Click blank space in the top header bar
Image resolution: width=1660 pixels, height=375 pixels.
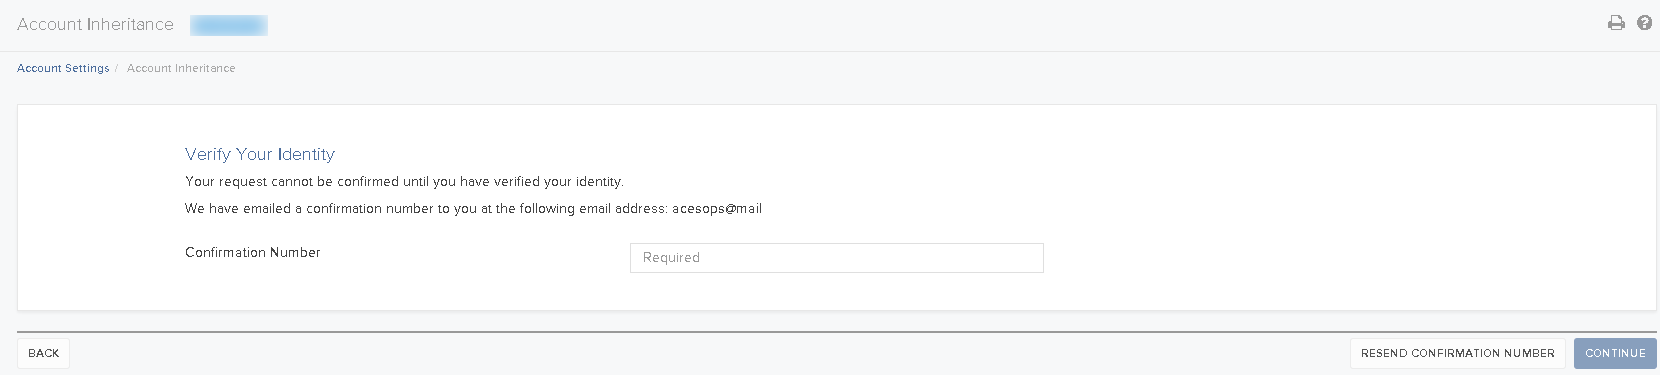coord(900,25)
